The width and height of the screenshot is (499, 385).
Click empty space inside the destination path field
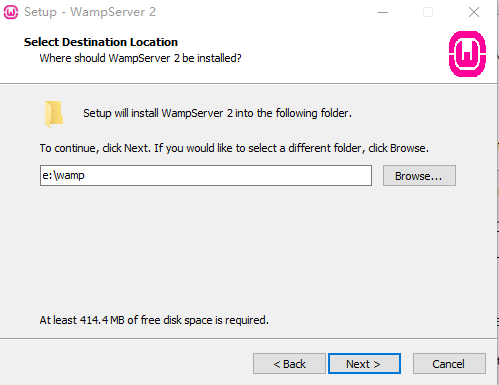(x=227, y=176)
